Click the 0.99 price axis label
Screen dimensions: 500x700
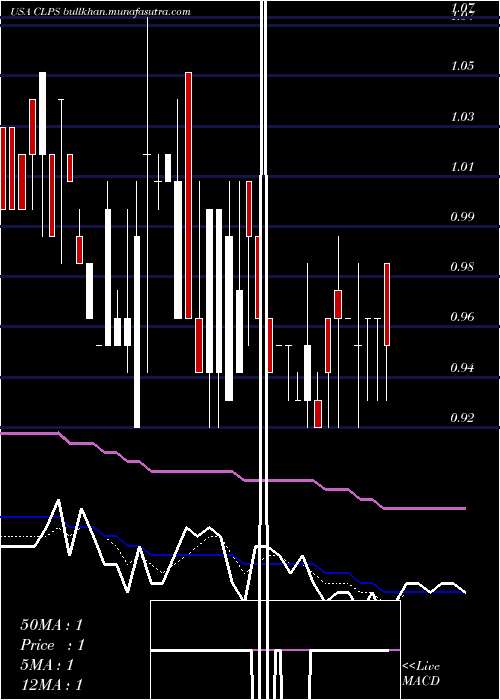click(x=462, y=217)
